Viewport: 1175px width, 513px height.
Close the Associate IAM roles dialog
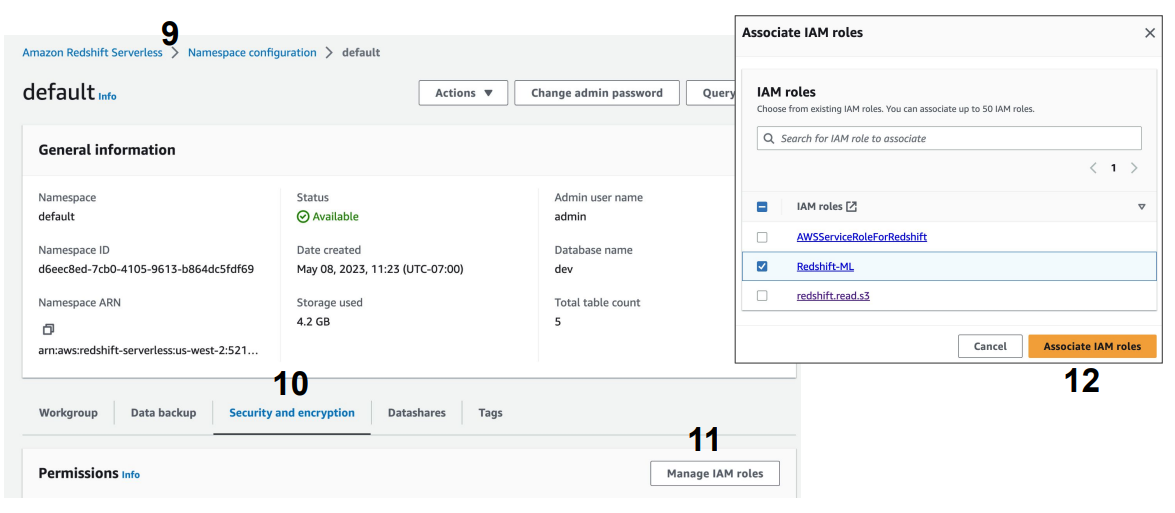(x=1149, y=33)
